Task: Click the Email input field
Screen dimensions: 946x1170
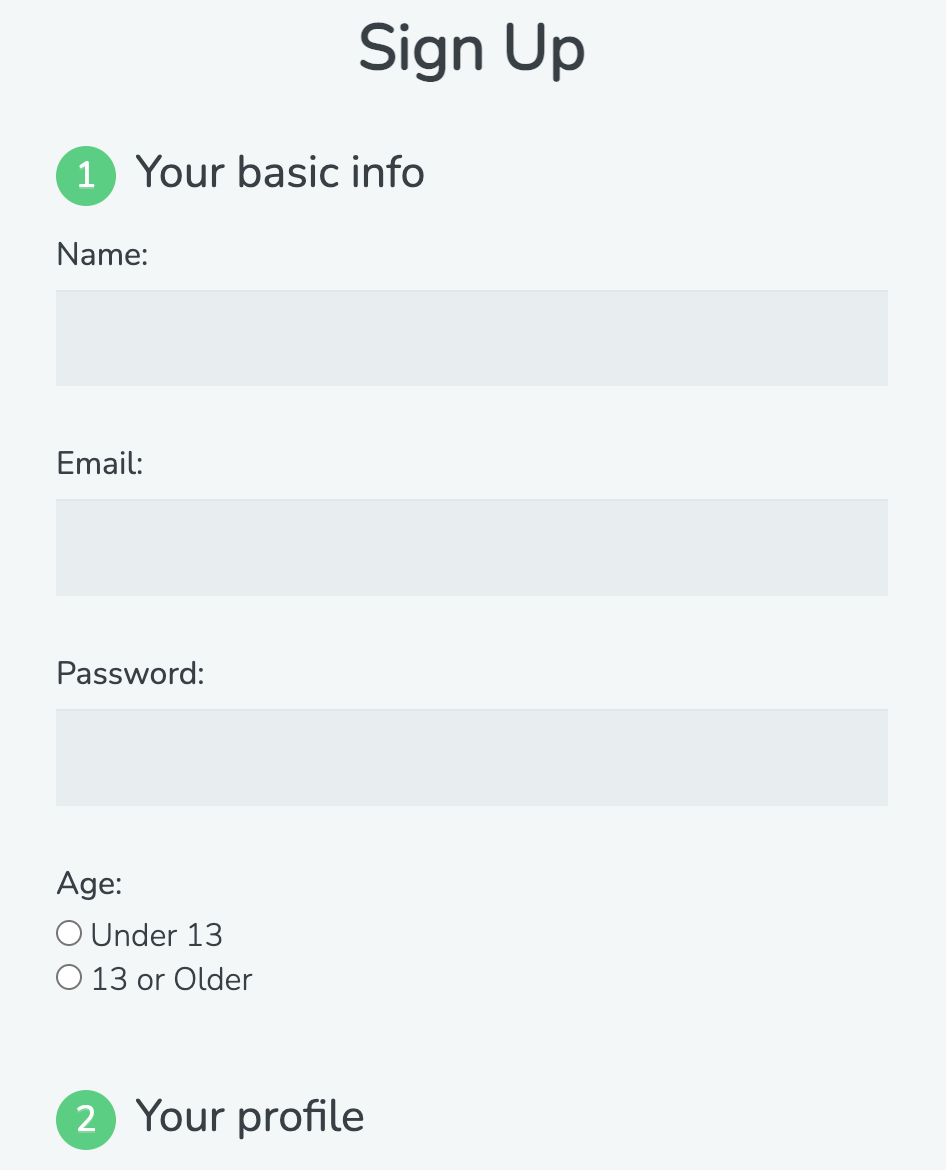Action: click(x=472, y=547)
